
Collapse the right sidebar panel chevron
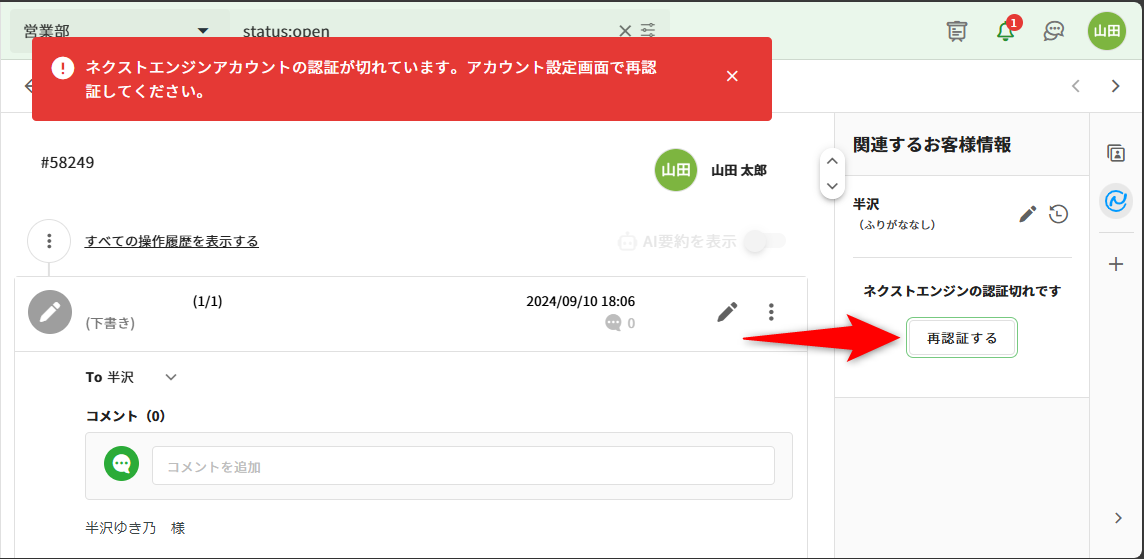1117,517
